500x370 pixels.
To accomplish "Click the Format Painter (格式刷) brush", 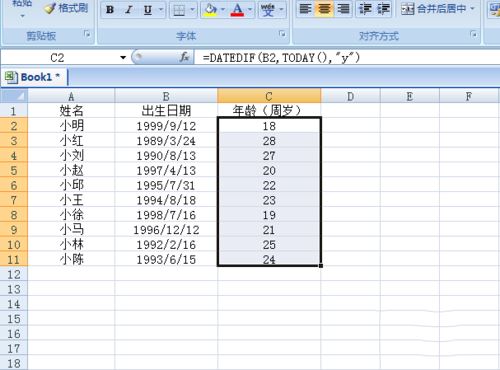I will [66, 8].
